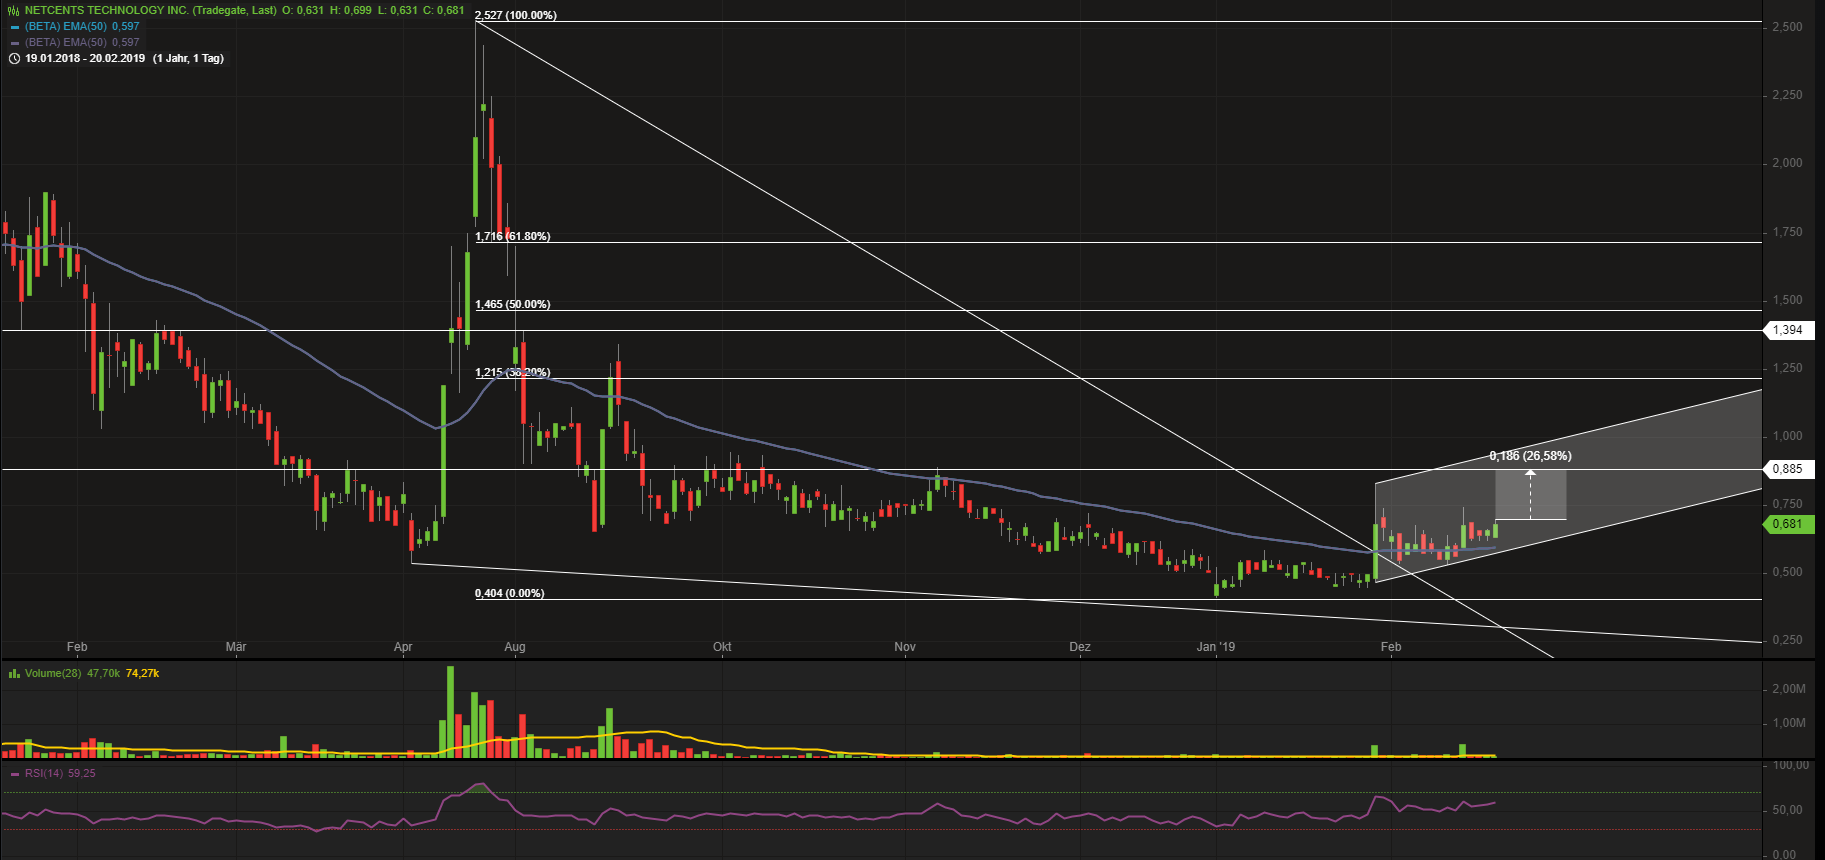
Task: Open the date range 19.01.2018 - 20.02.2019
Action: coord(85,58)
